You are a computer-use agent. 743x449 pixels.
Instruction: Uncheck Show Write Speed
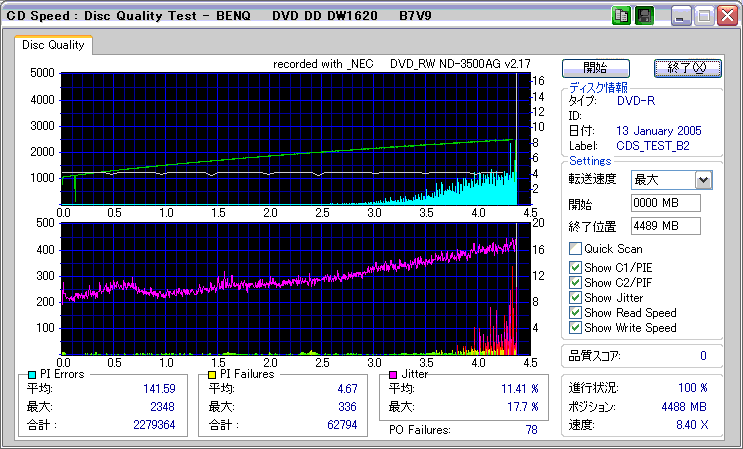point(575,328)
